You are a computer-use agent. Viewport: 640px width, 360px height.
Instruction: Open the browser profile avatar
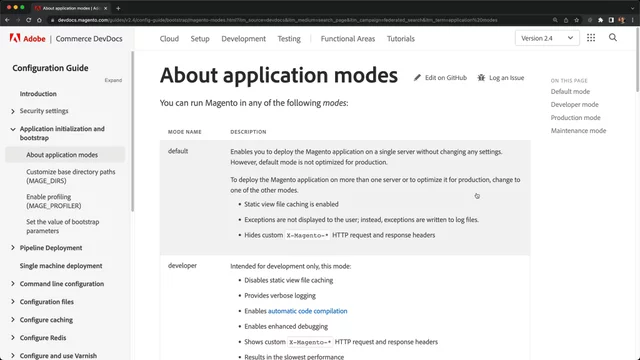(x=622, y=20)
